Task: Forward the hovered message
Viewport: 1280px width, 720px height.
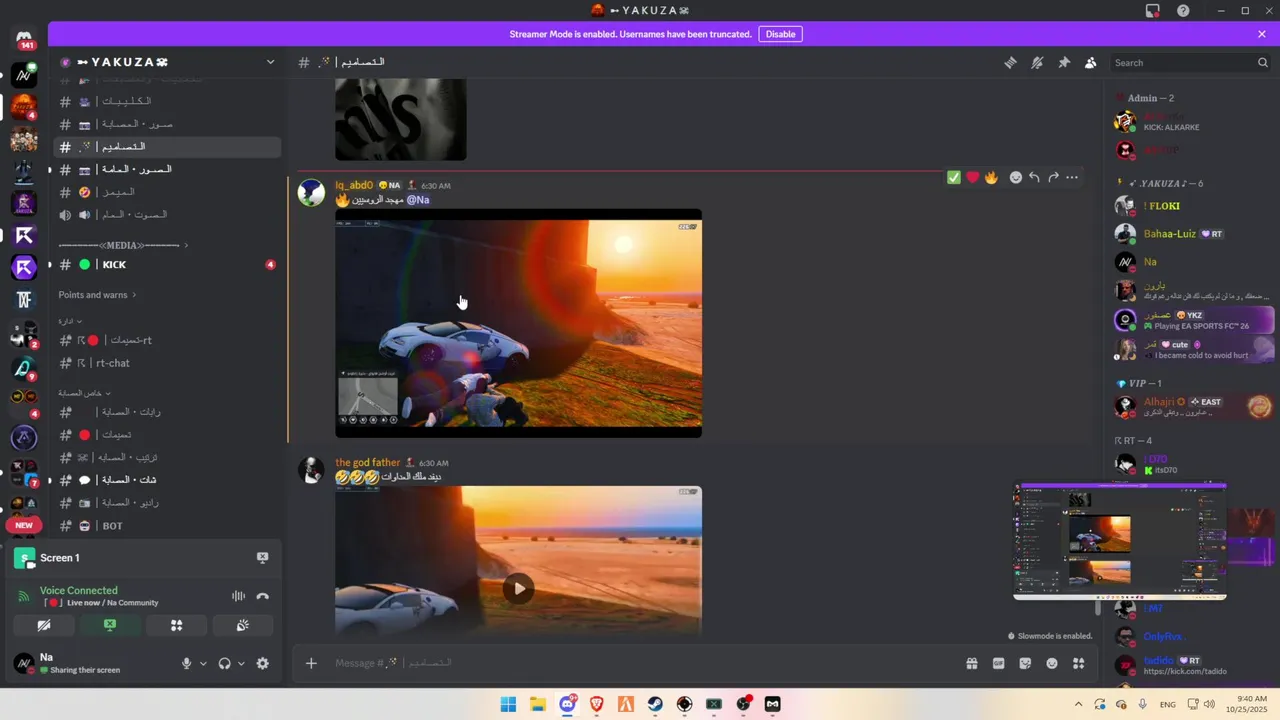Action: coord(1053,177)
